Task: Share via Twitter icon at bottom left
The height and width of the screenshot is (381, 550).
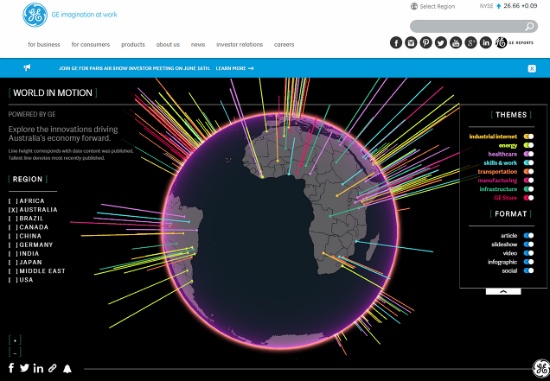Action: click(x=24, y=368)
